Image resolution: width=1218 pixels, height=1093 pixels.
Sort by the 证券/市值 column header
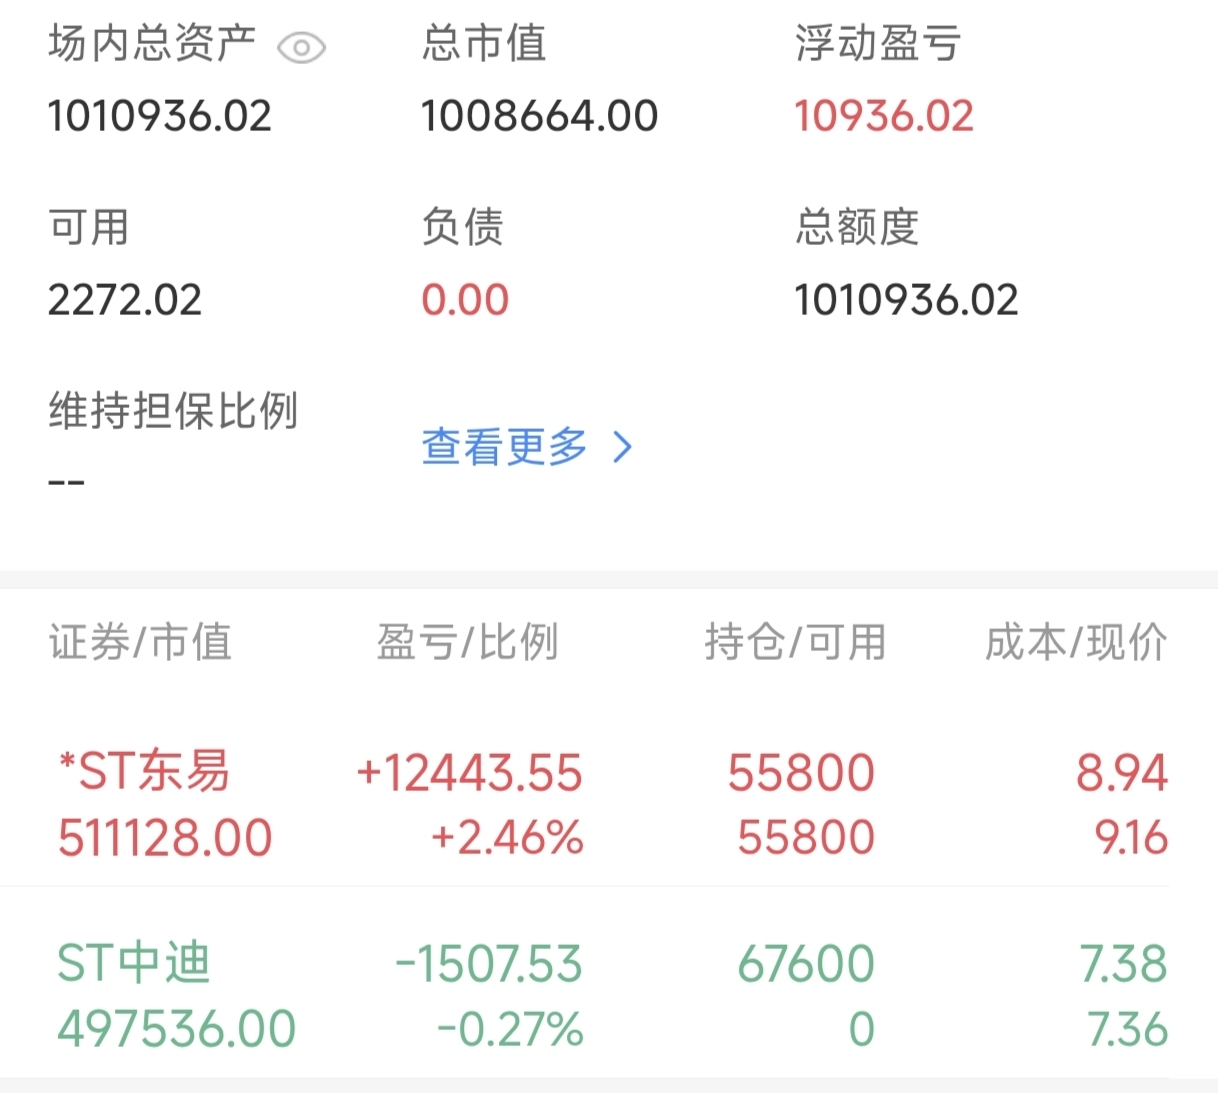(x=140, y=642)
